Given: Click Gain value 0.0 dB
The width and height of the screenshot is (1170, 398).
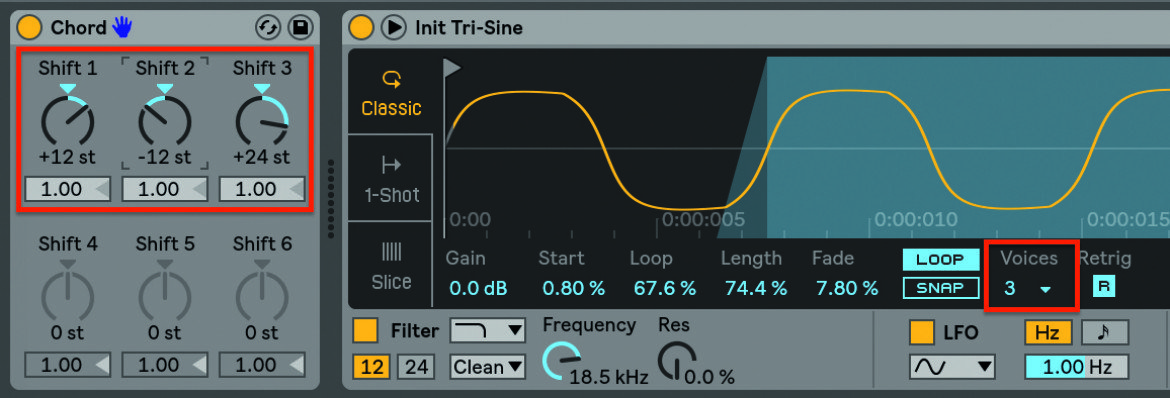Looking at the screenshot, I should pos(477,288).
